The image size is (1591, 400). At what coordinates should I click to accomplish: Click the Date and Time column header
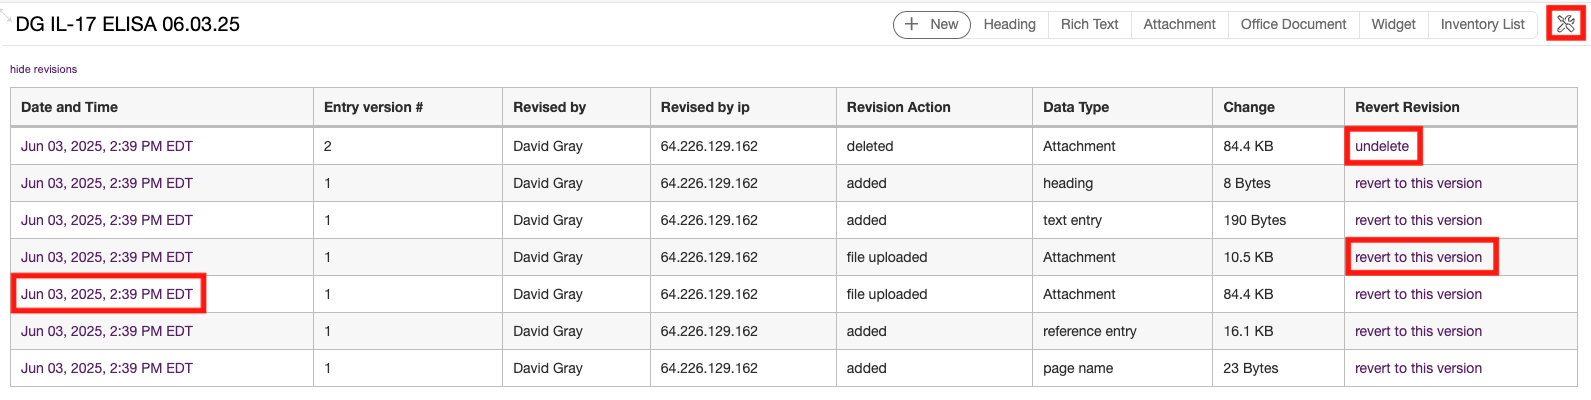point(69,107)
